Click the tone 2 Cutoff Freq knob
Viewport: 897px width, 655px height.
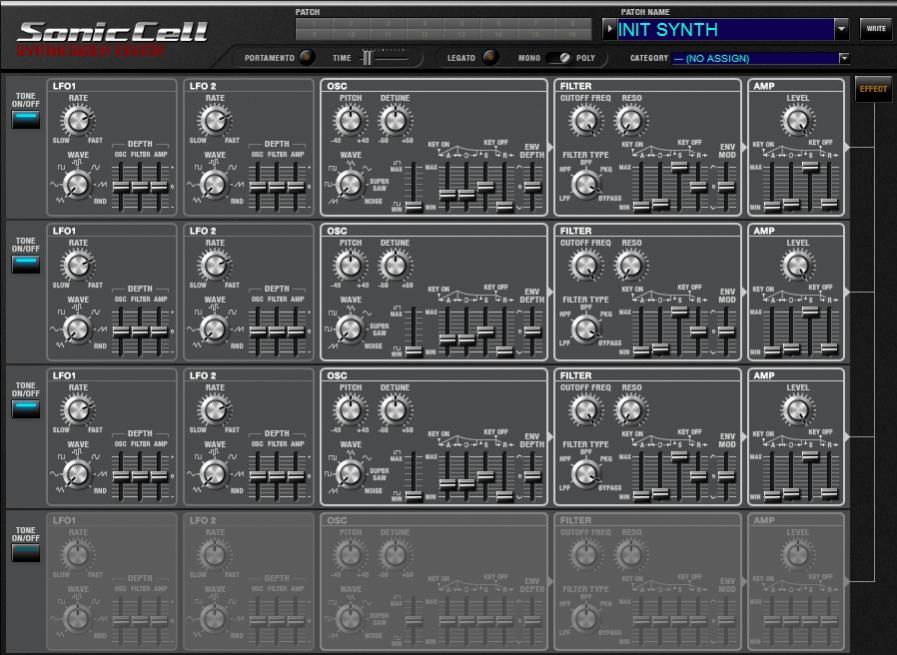click(x=585, y=265)
